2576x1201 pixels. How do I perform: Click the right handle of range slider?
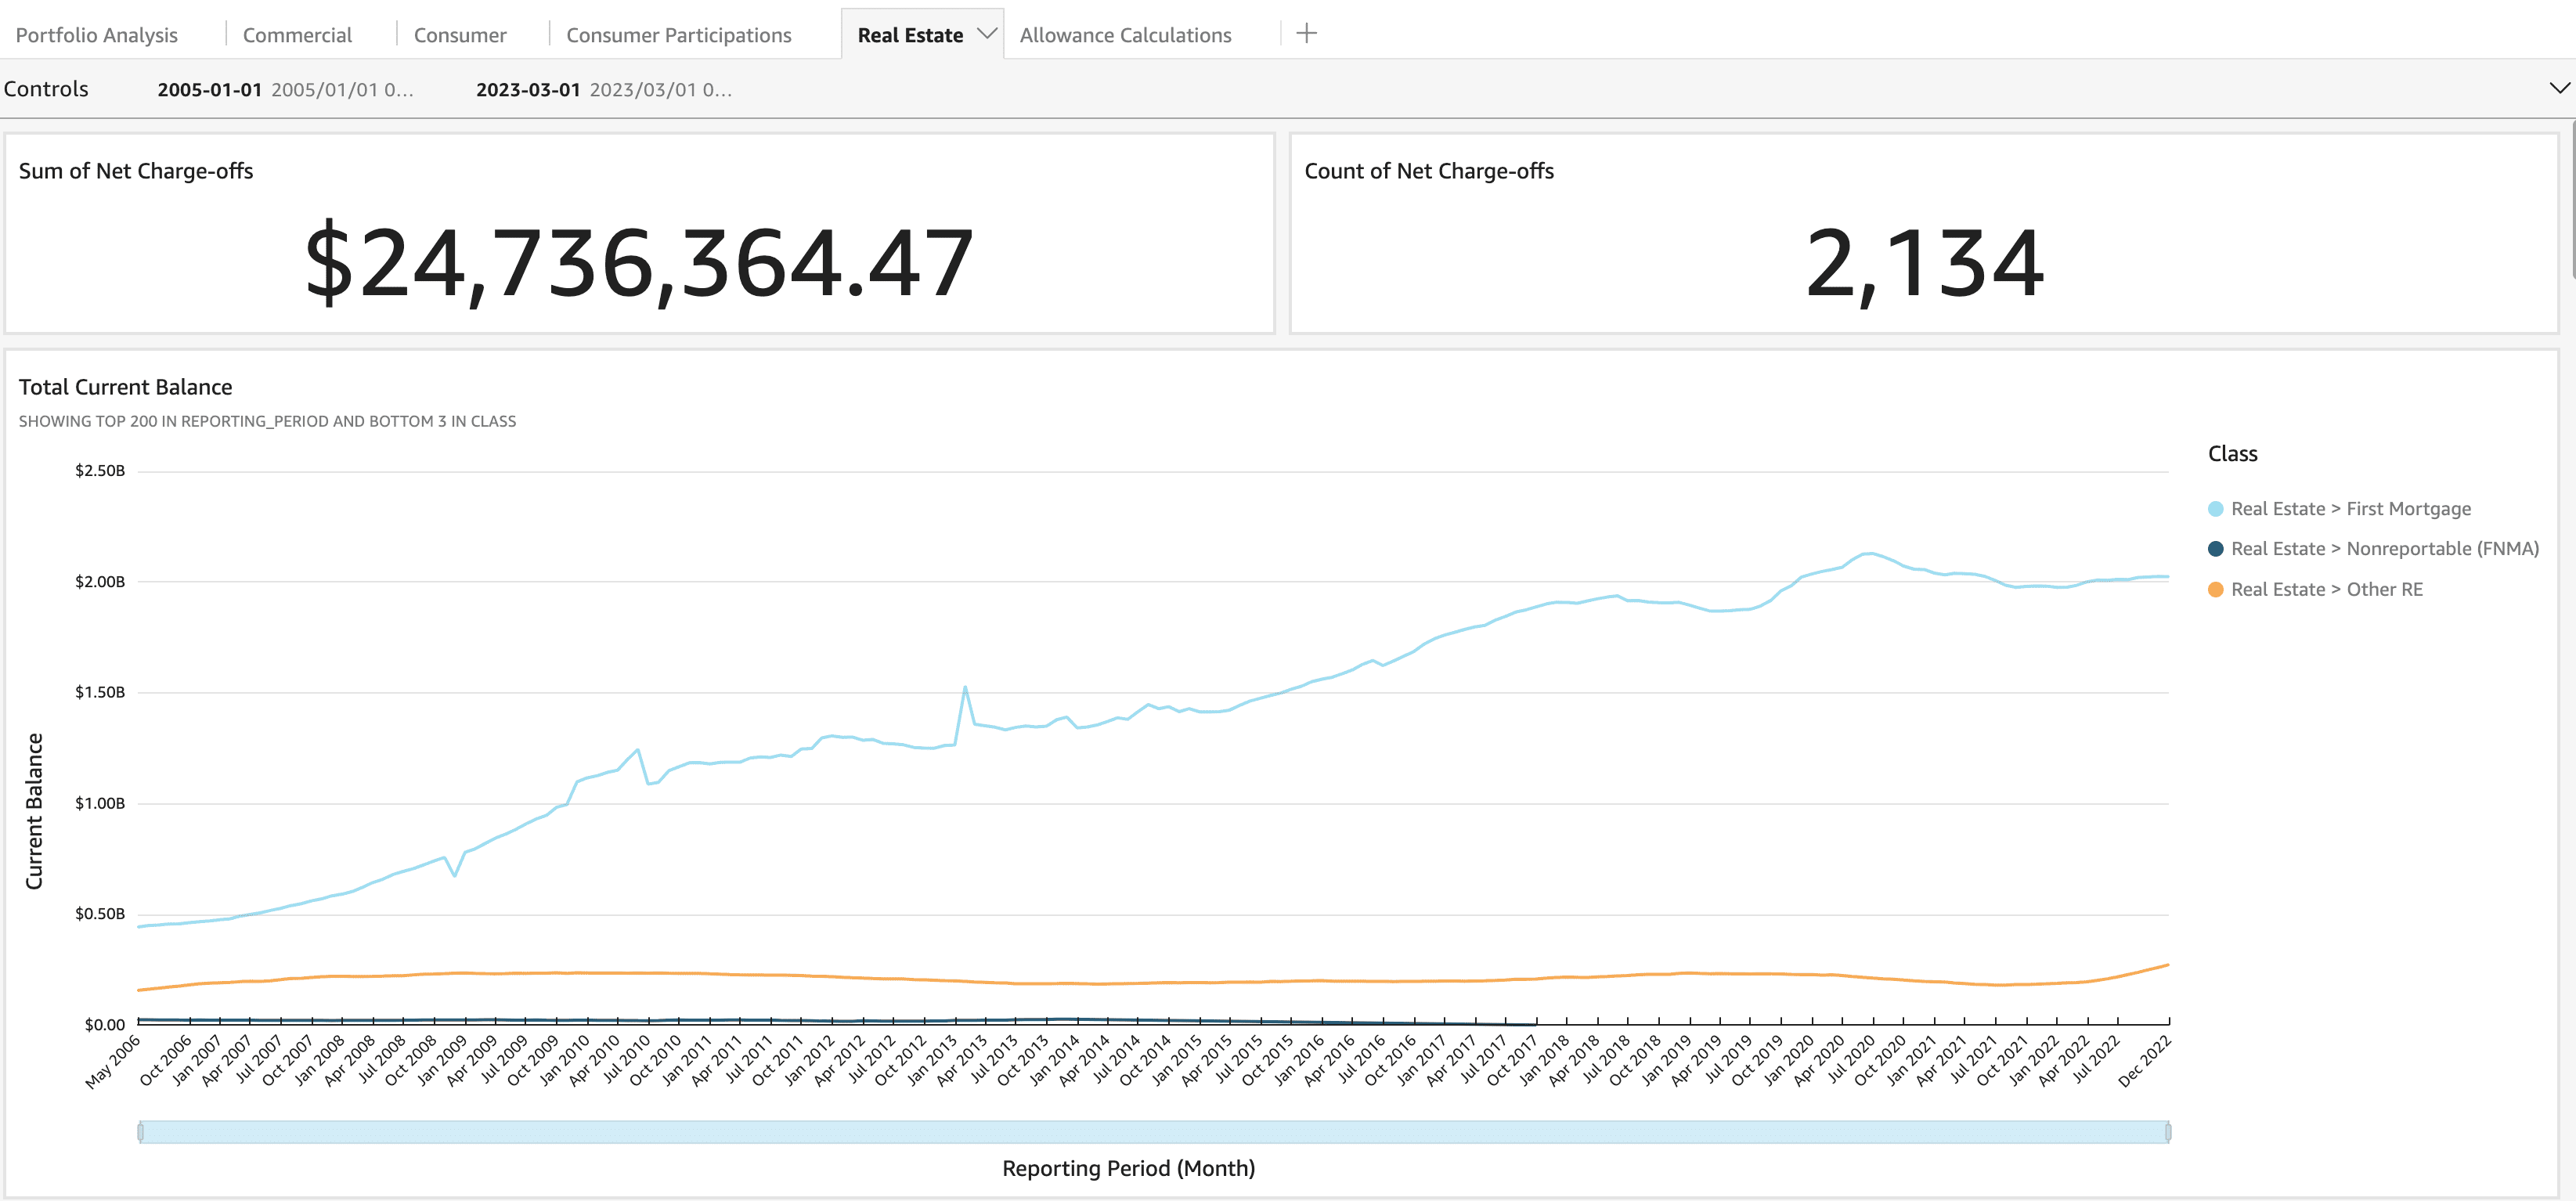pyautogui.click(x=2168, y=1132)
